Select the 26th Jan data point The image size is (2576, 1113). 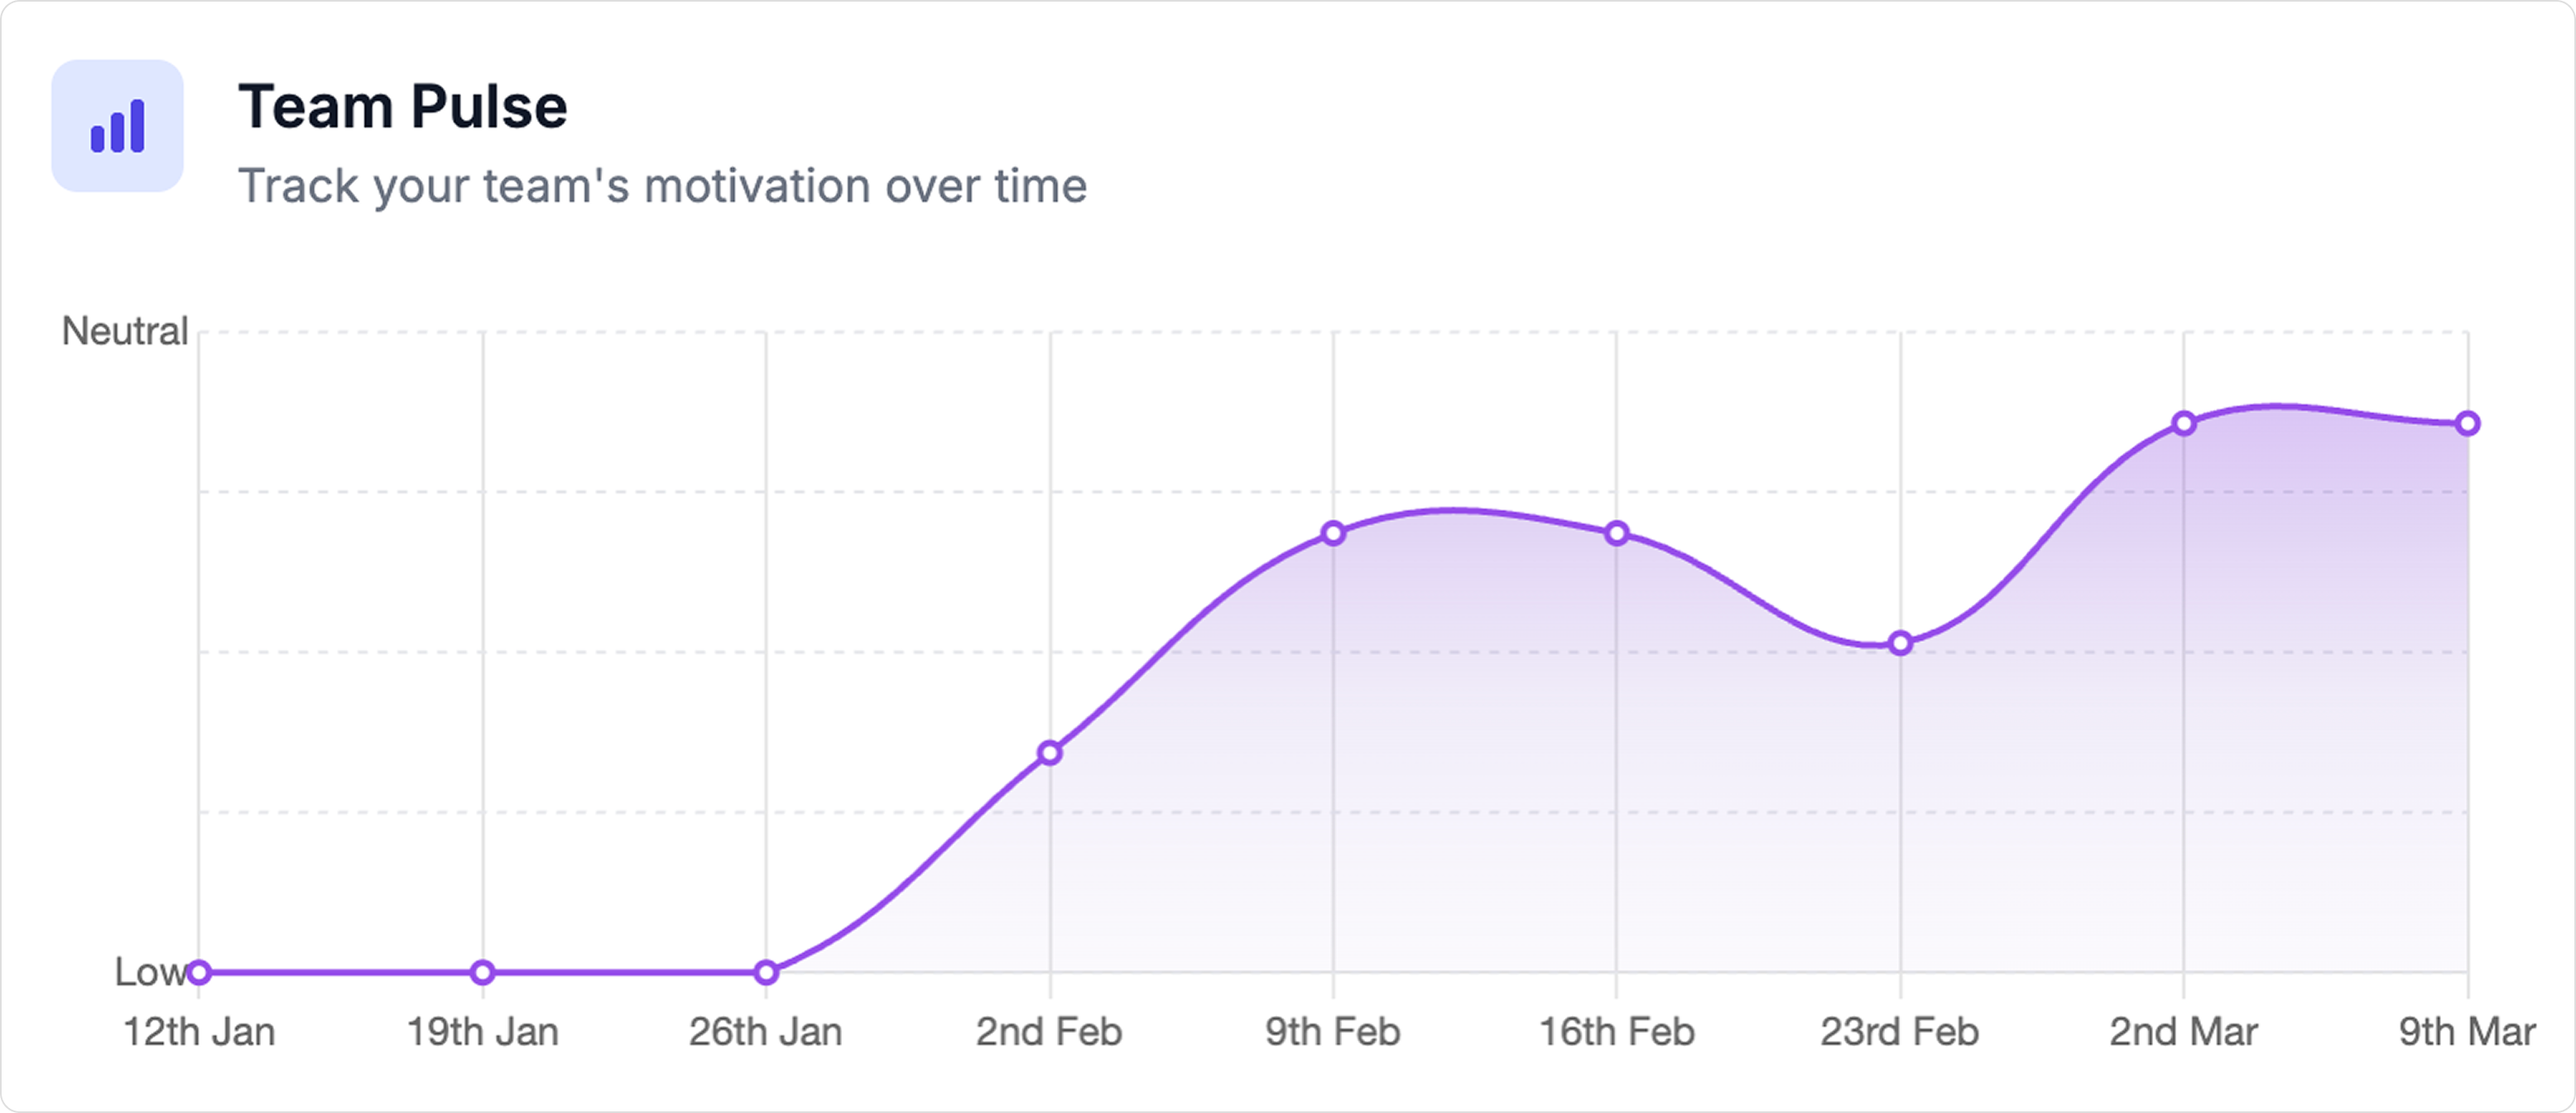[766, 972]
